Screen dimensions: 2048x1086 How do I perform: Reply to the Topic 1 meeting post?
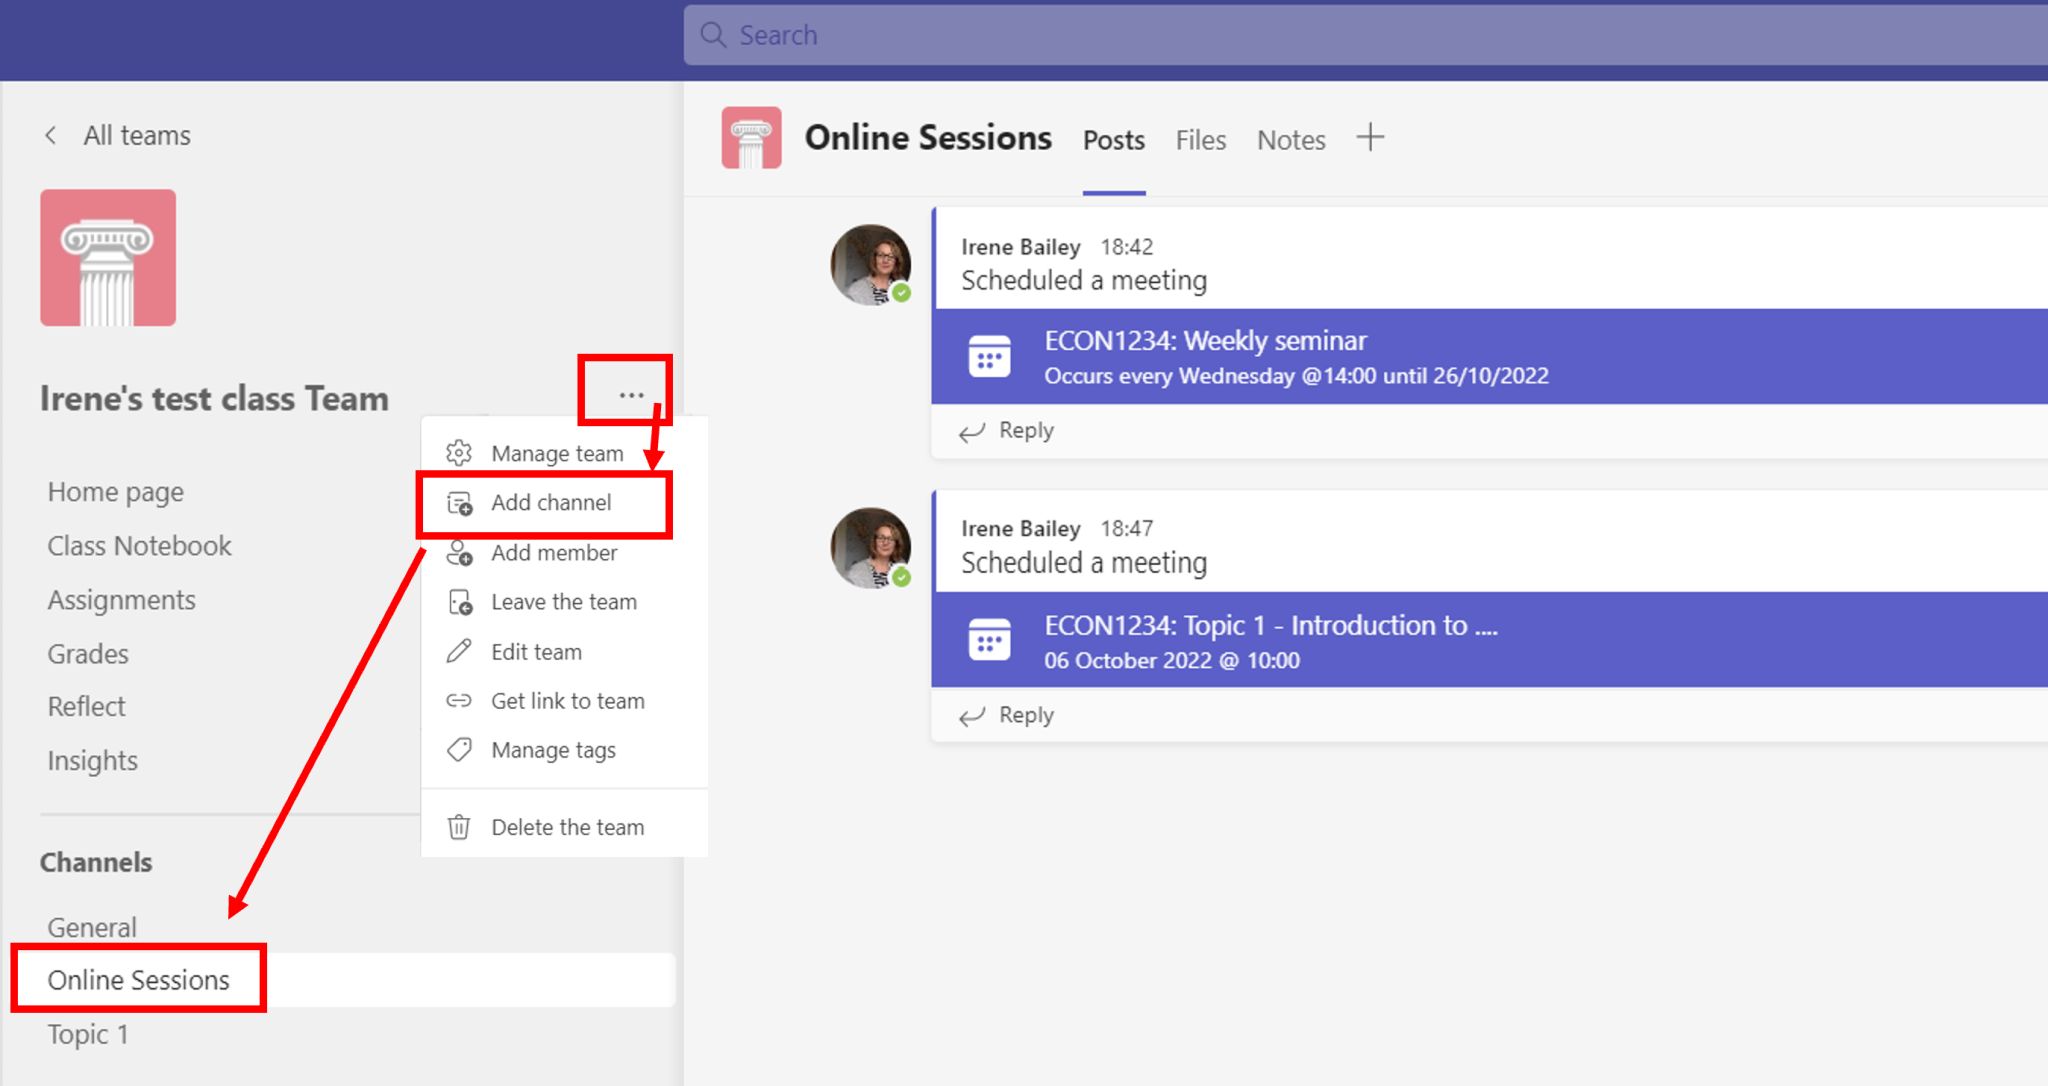1008,715
